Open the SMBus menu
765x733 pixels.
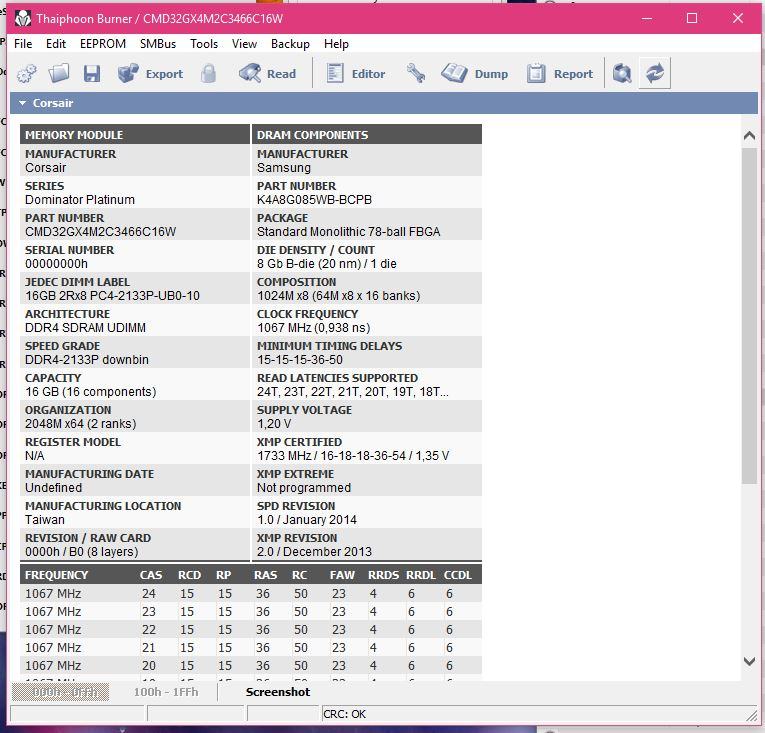[x=158, y=44]
